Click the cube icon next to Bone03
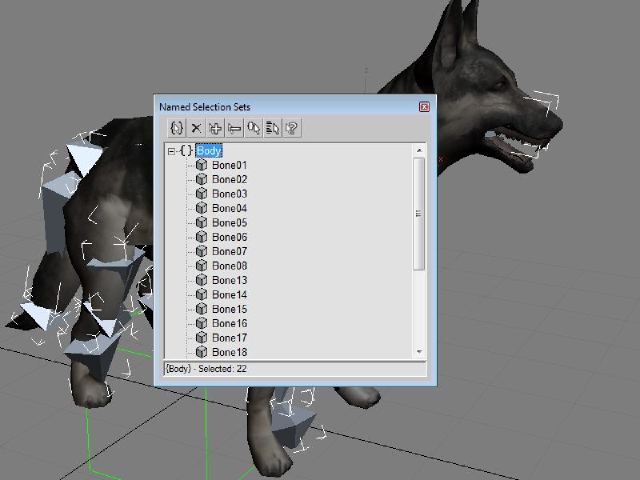 (x=201, y=193)
